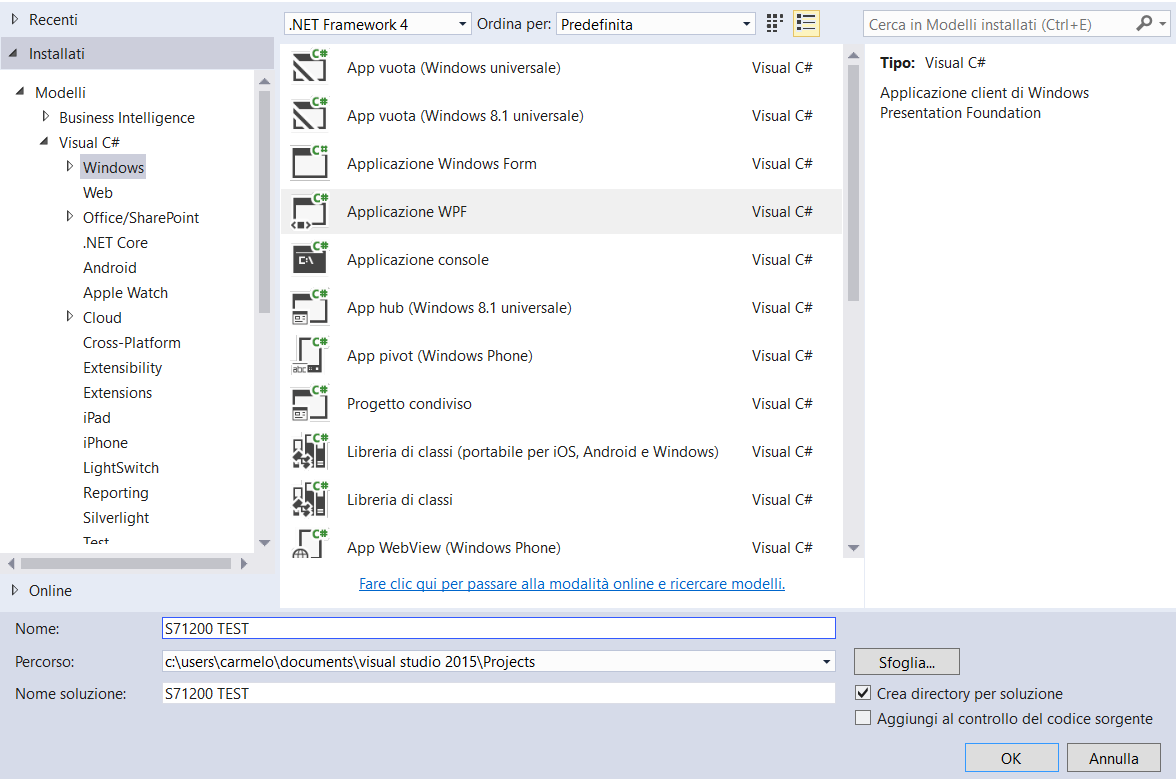Click the template list scroll down arrow
Screen dimensions: 1176x779
click(853, 548)
